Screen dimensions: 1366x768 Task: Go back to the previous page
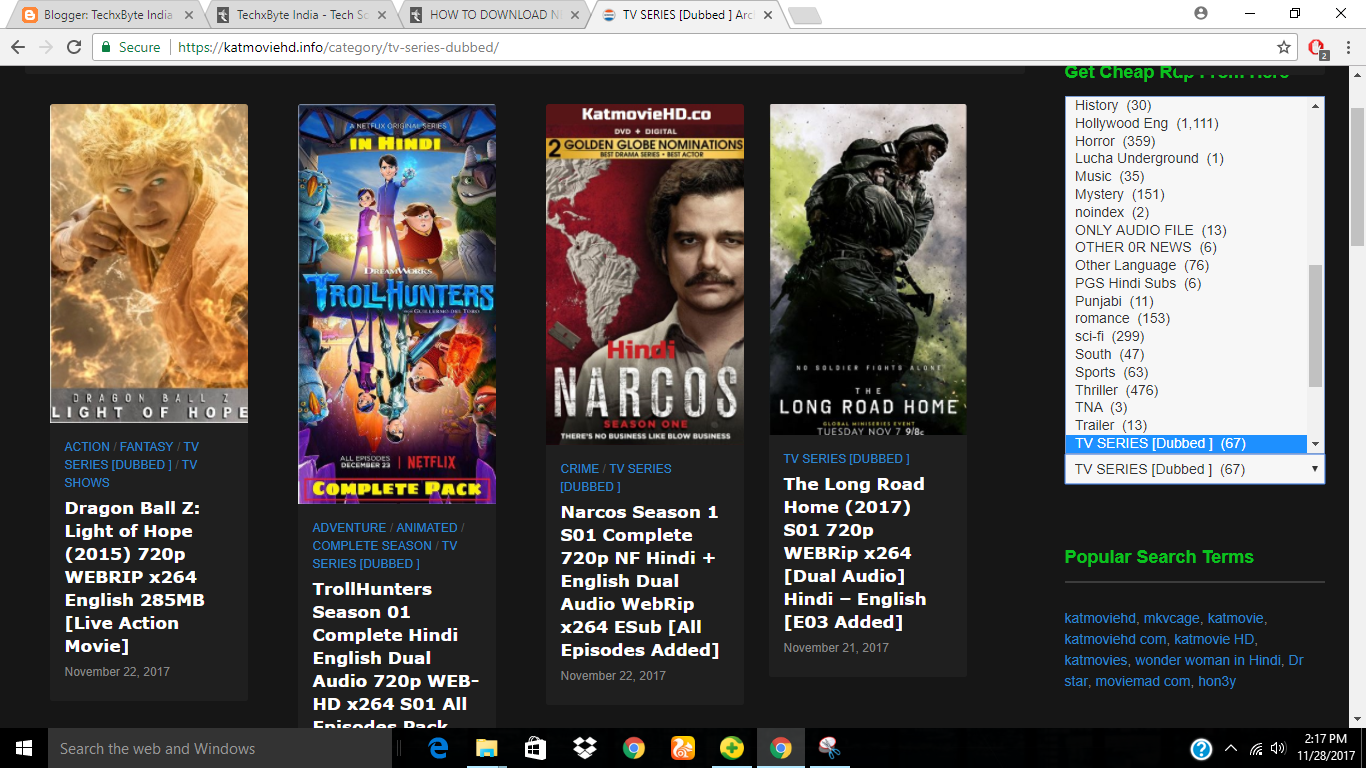pyautogui.click(x=18, y=47)
